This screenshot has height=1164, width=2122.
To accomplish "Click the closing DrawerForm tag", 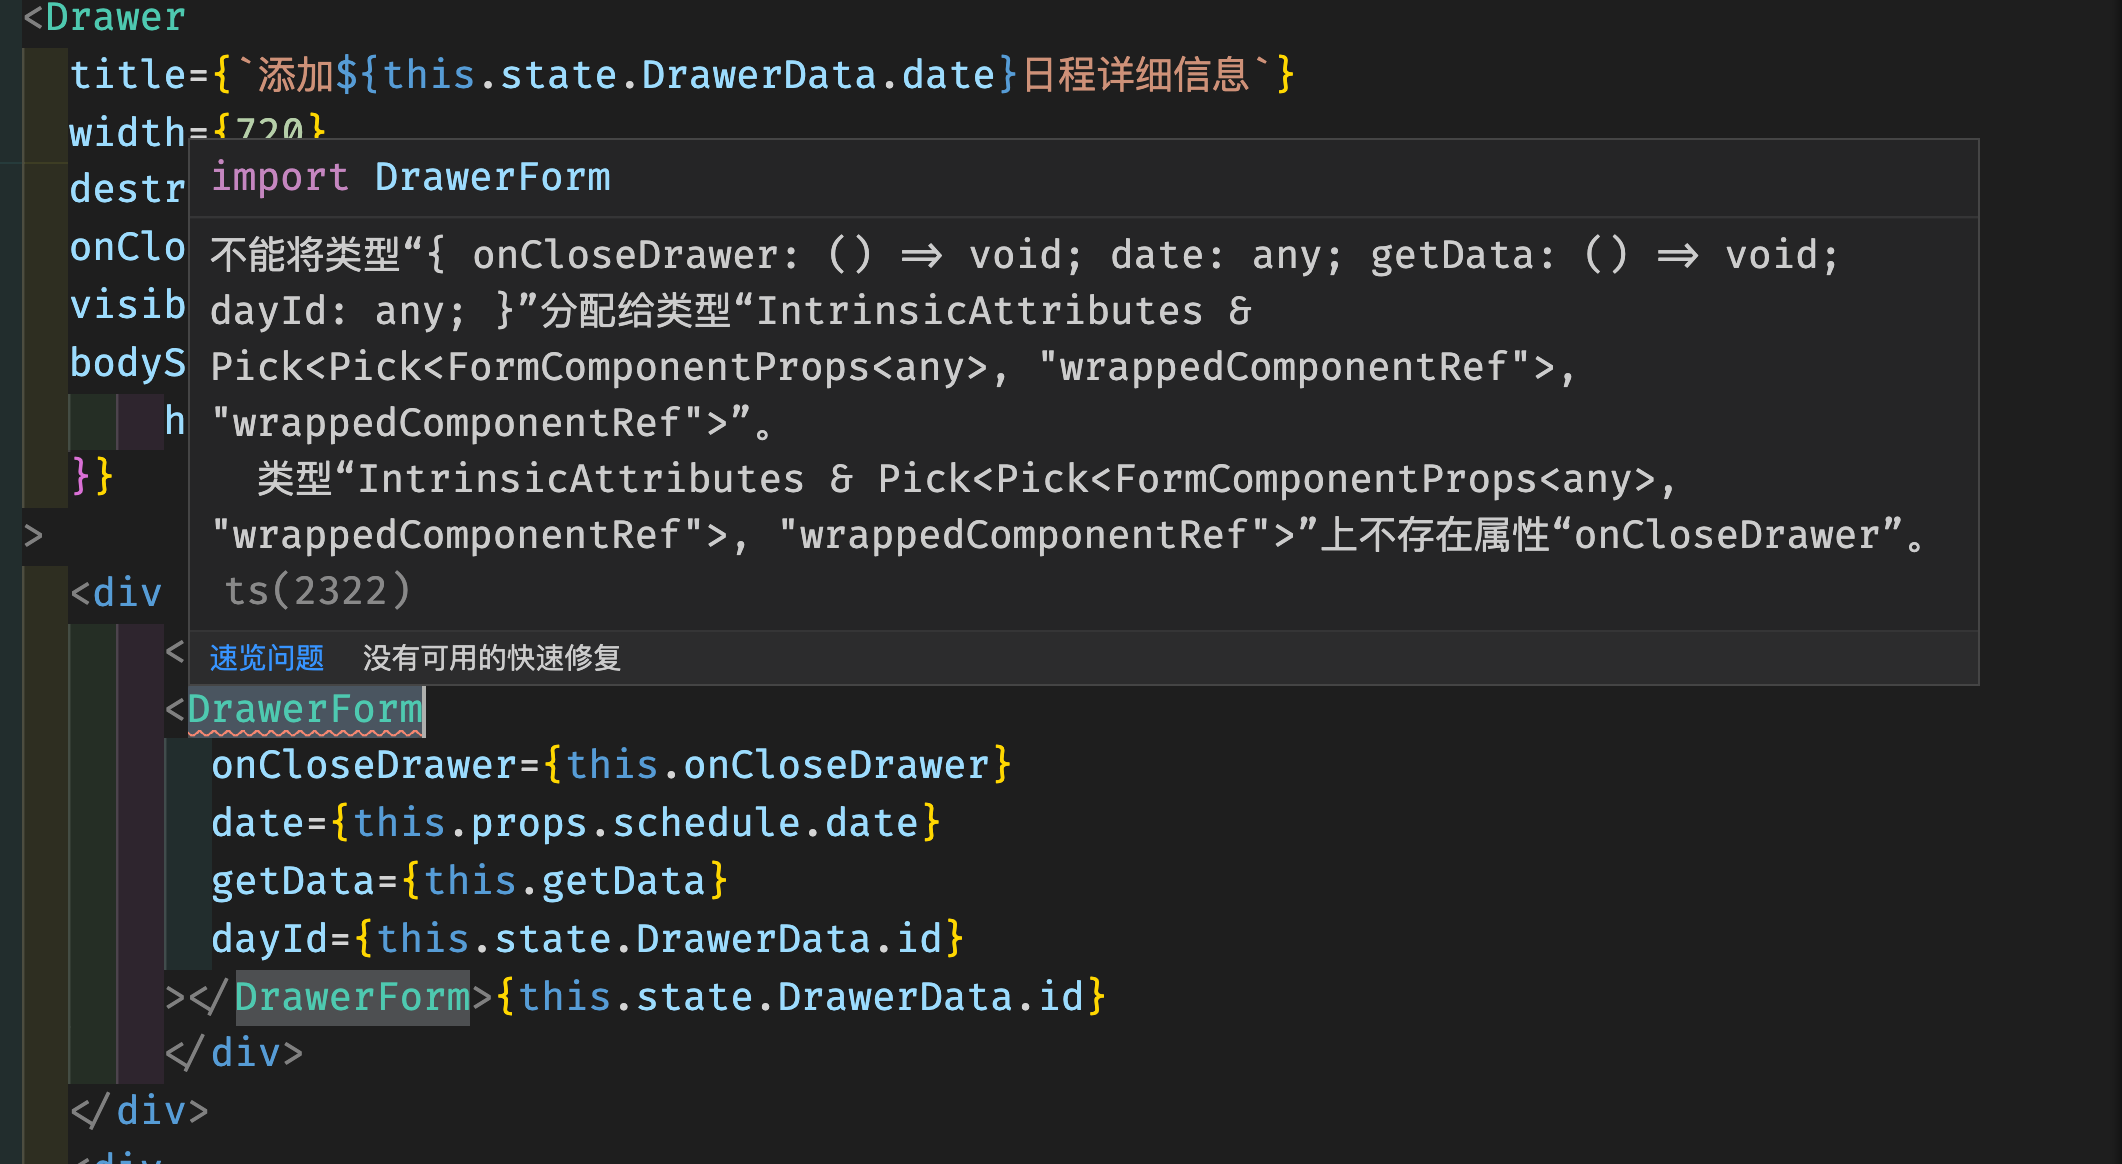I will pyautogui.click(x=352, y=997).
